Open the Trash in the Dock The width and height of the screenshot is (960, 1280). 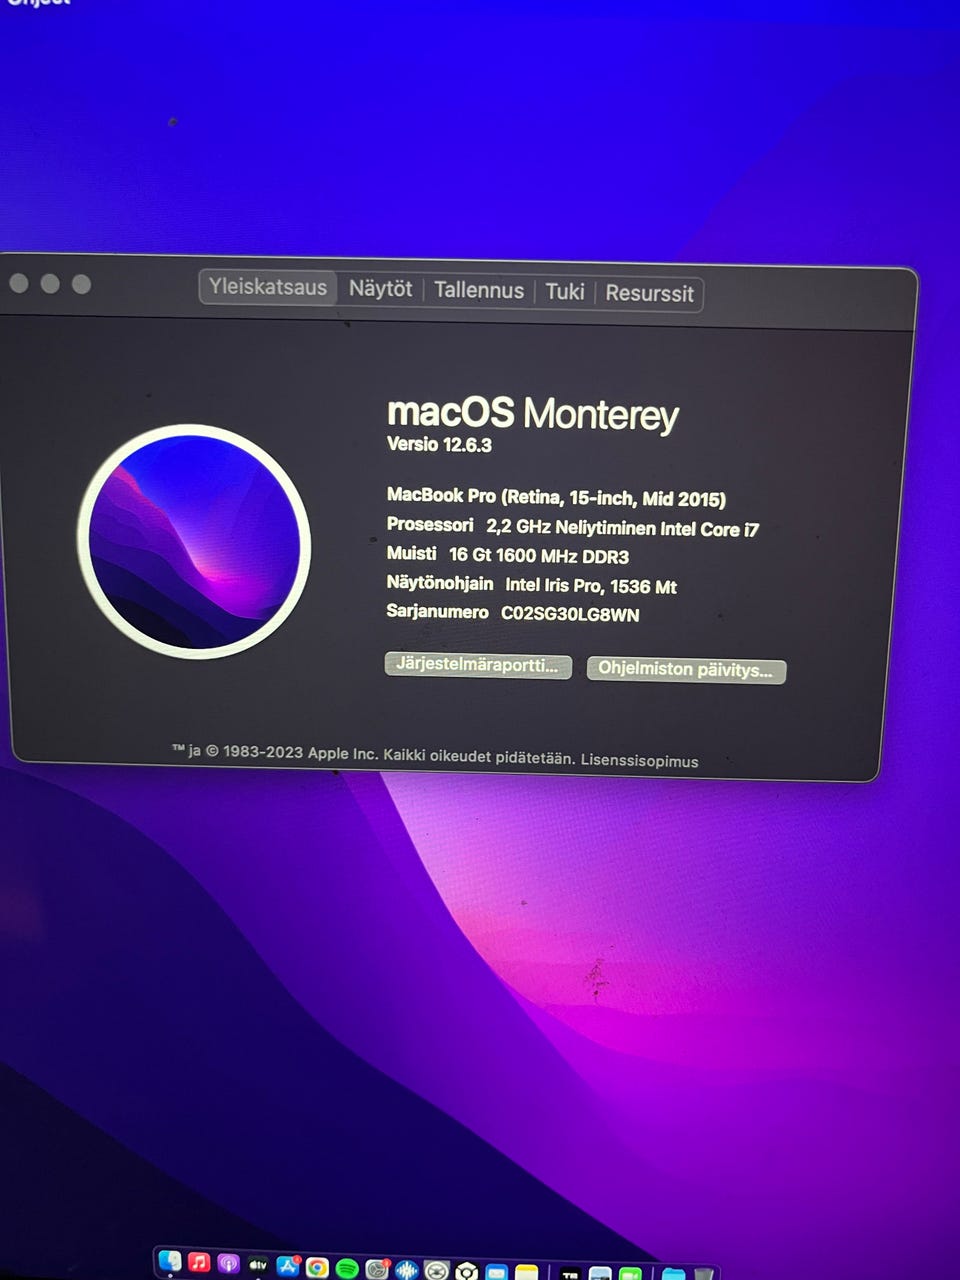[x=704, y=1274]
